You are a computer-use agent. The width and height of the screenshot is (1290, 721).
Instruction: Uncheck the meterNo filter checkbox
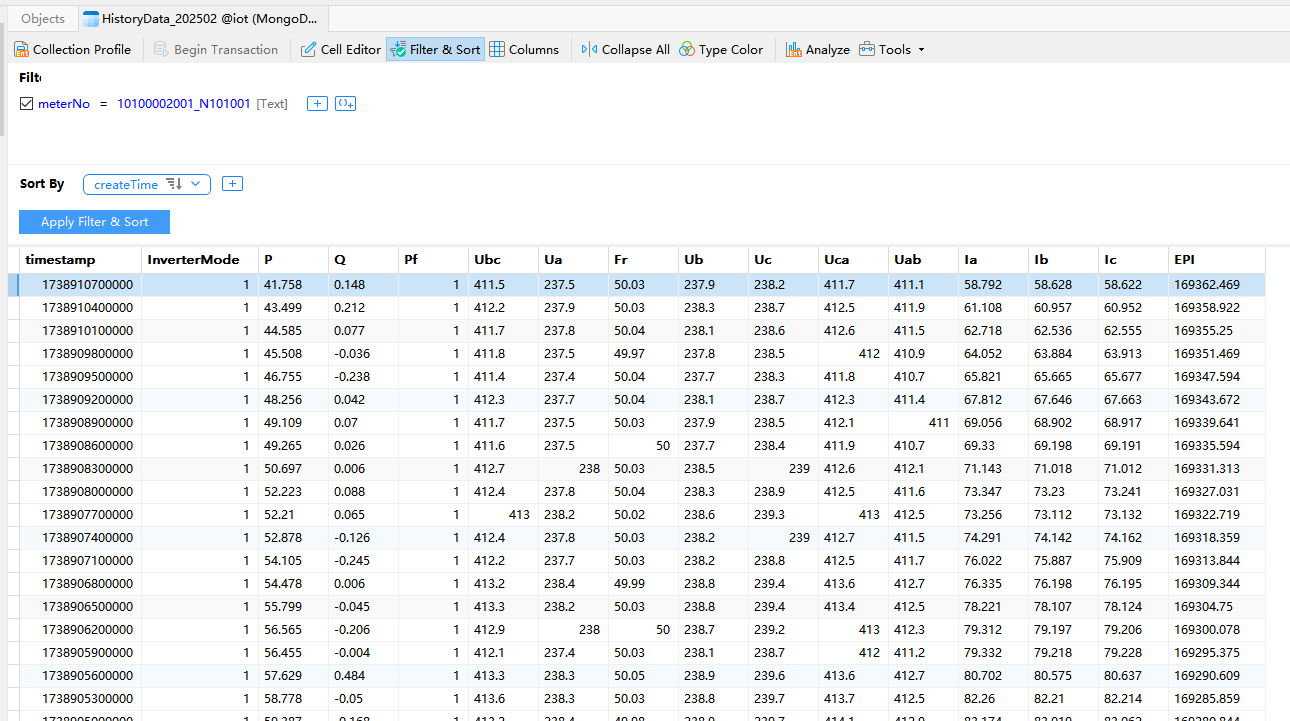point(27,104)
